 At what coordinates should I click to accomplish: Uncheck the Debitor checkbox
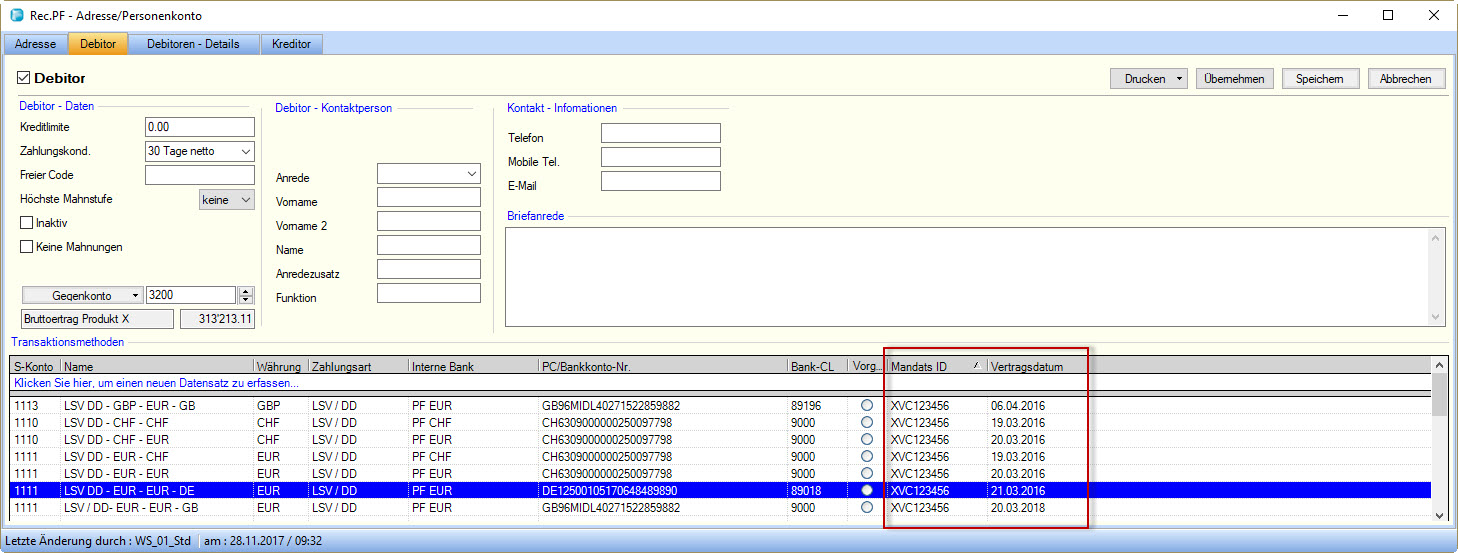(25, 78)
